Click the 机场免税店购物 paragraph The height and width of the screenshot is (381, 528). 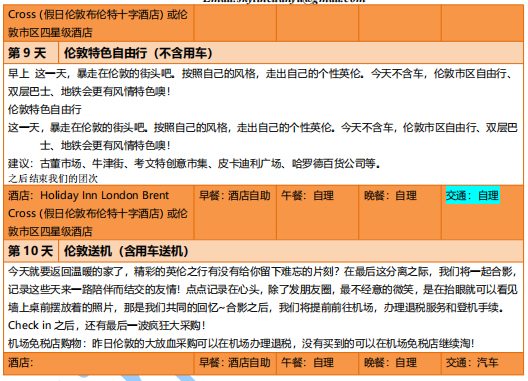click(241, 344)
